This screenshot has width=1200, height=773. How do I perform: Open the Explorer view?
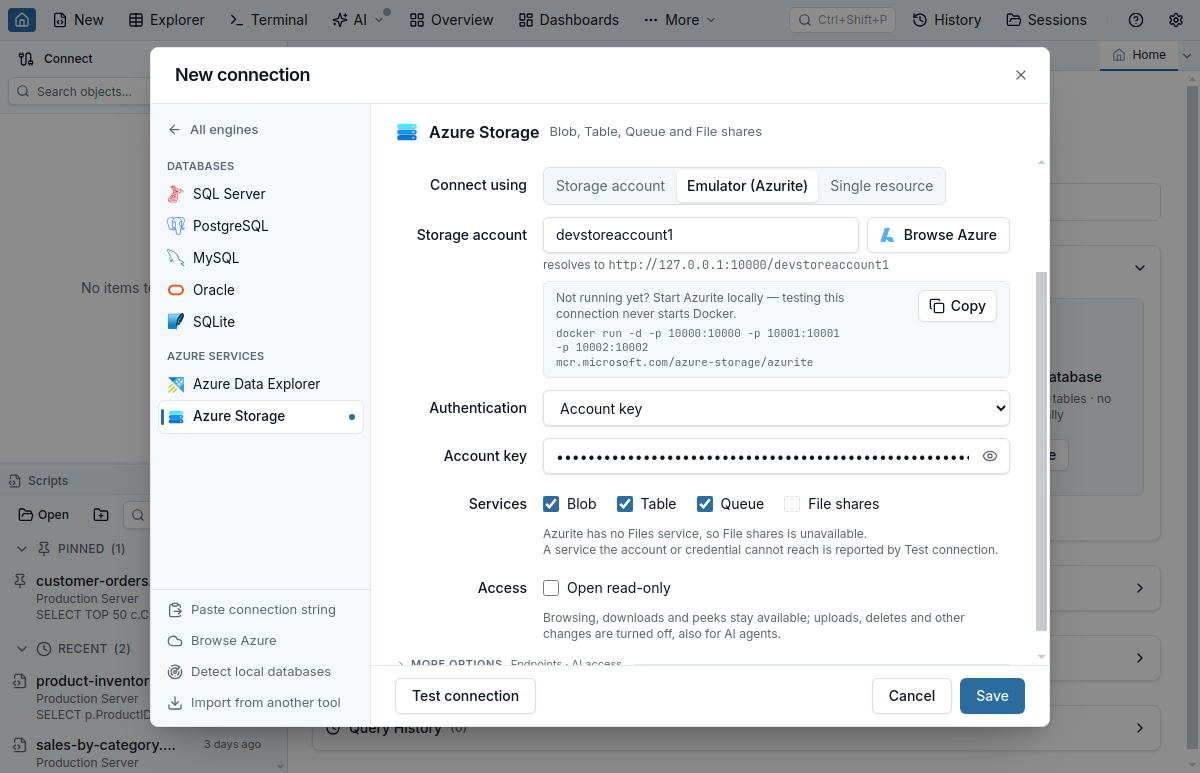[167, 19]
